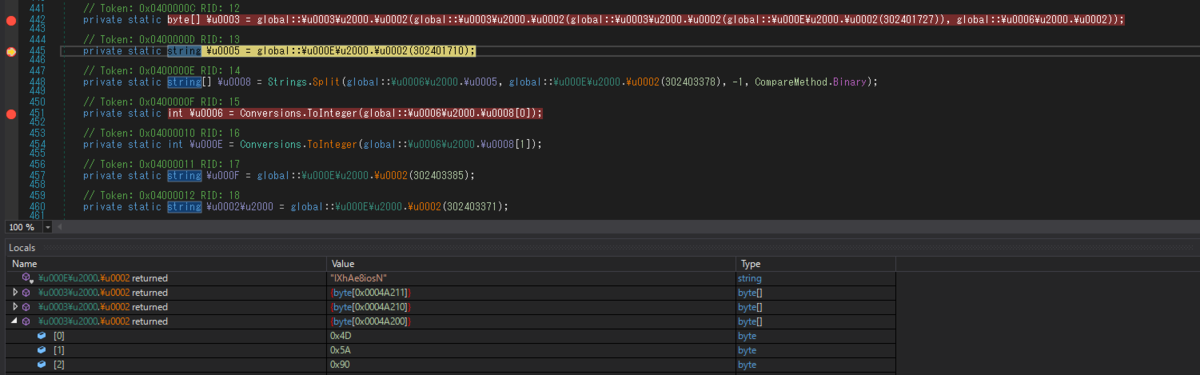The image size is (1200, 375).
Task: Click the [2] element name
Action: [58, 366]
